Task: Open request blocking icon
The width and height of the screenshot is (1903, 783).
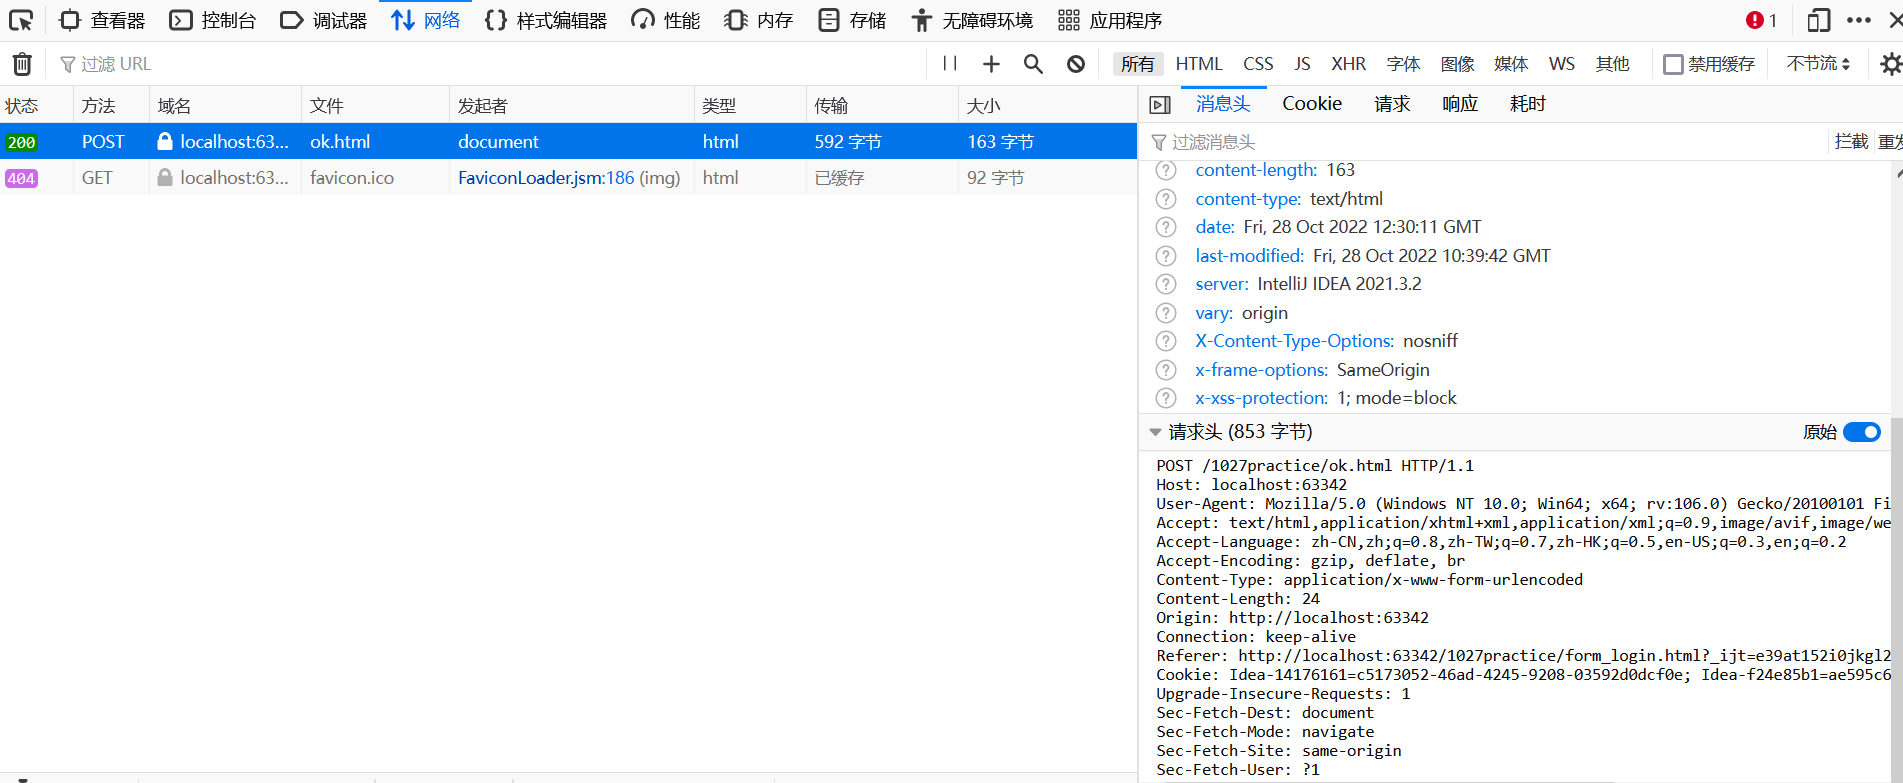Action: [x=1076, y=64]
